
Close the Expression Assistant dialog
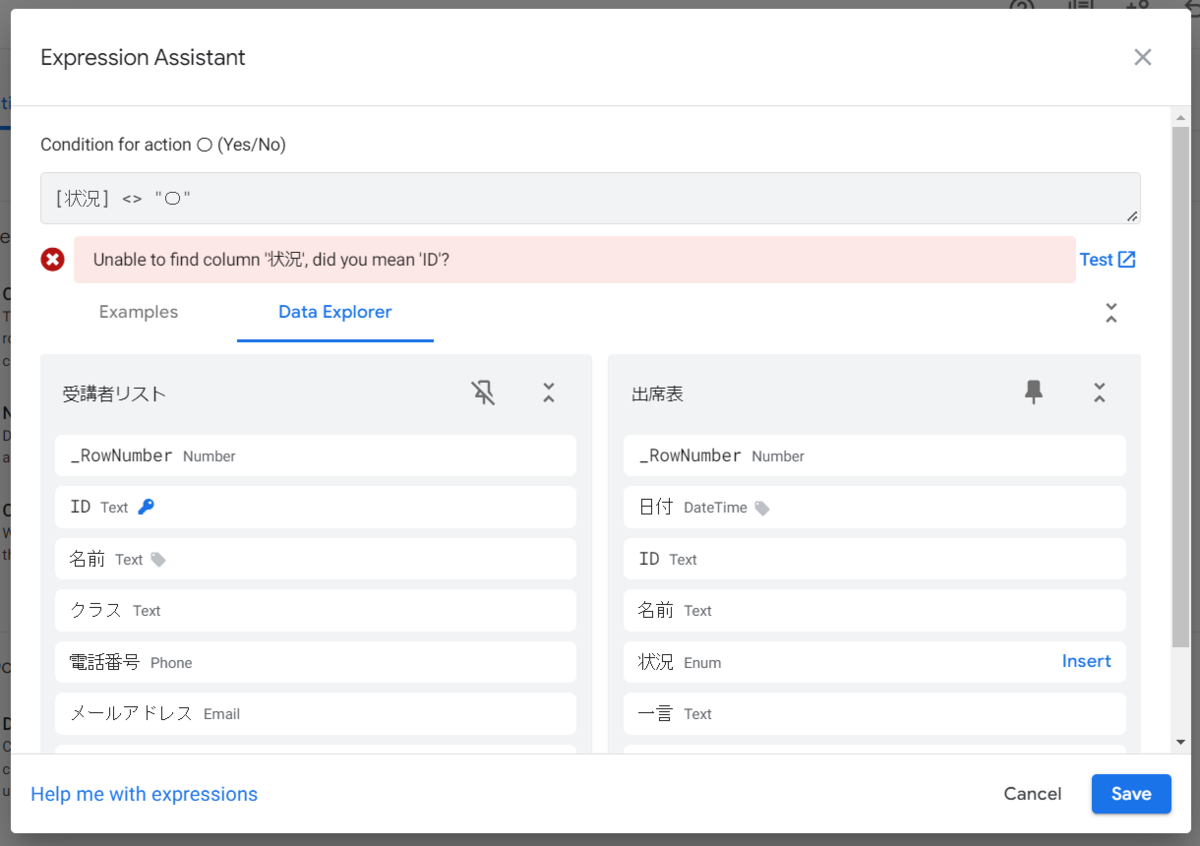[x=1143, y=58]
